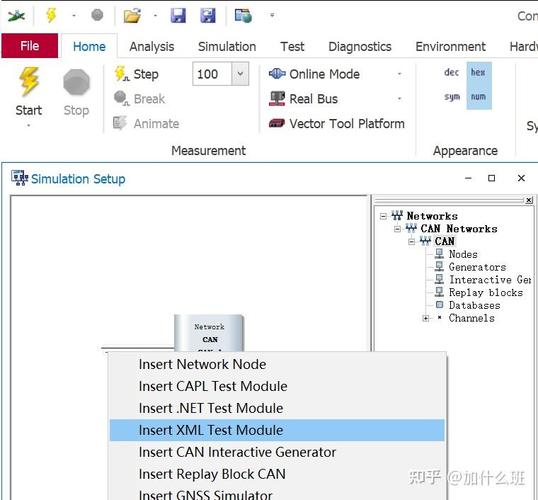The height and width of the screenshot is (500, 538).
Task: Click the globe window icon in quick access toolbar
Action: click(243, 15)
